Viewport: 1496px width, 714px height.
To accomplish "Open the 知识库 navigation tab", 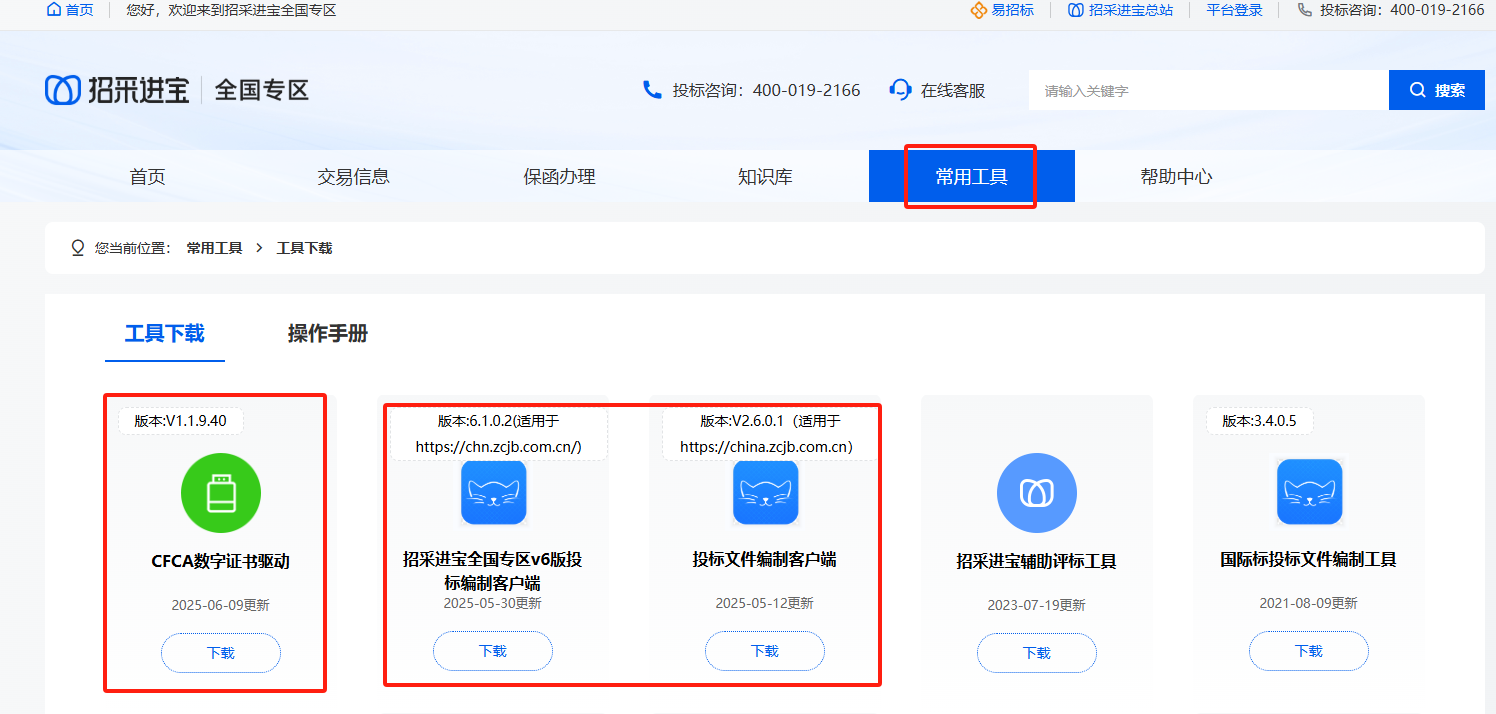I will [x=765, y=177].
